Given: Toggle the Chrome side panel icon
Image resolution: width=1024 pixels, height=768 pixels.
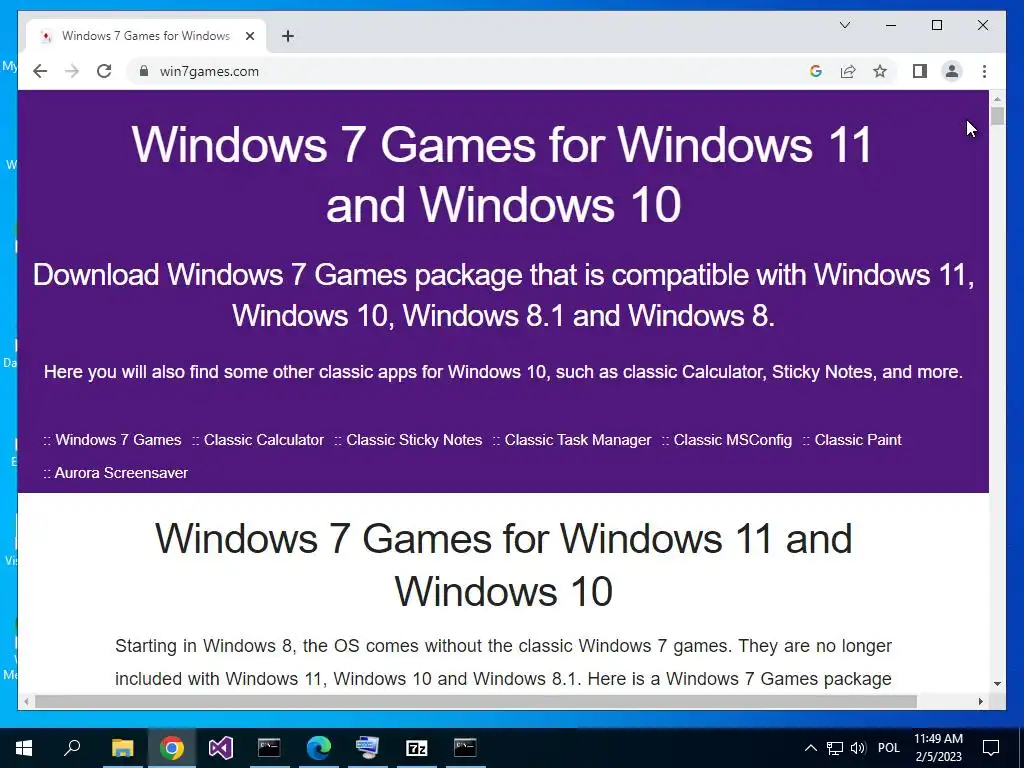Looking at the screenshot, I should [x=920, y=71].
